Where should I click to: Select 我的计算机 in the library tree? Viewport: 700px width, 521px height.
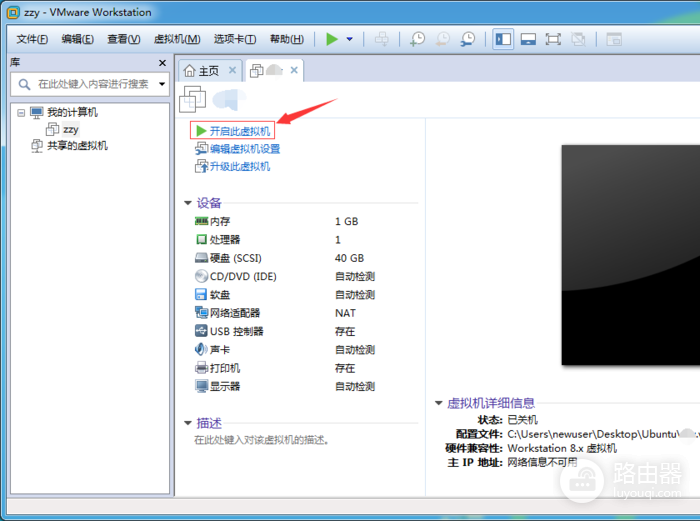click(72, 113)
